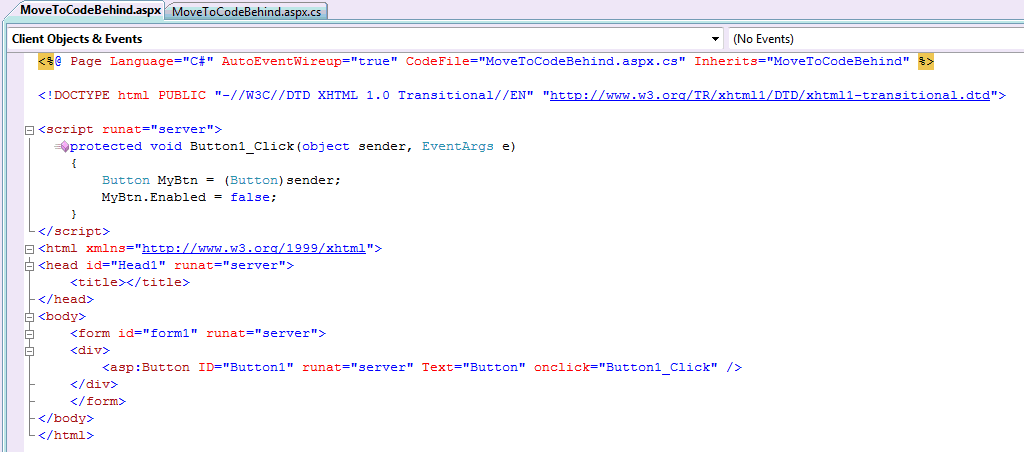Collapse the div element outline
The image size is (1024, 452).
[x=29, y=350]
